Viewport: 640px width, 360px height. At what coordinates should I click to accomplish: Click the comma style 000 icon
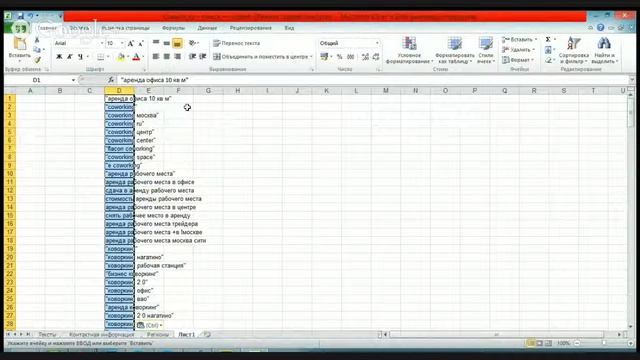350,57
